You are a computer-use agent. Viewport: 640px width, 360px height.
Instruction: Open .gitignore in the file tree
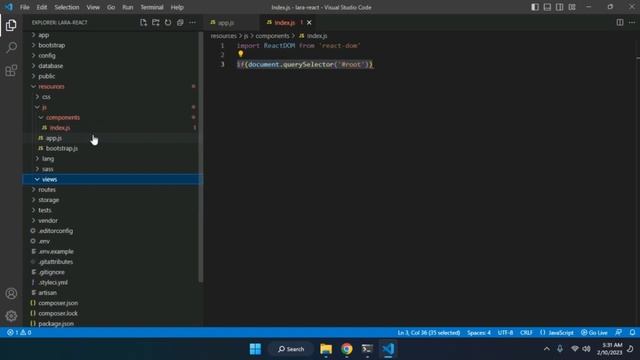pyautogui.click(x=112, y=272)
